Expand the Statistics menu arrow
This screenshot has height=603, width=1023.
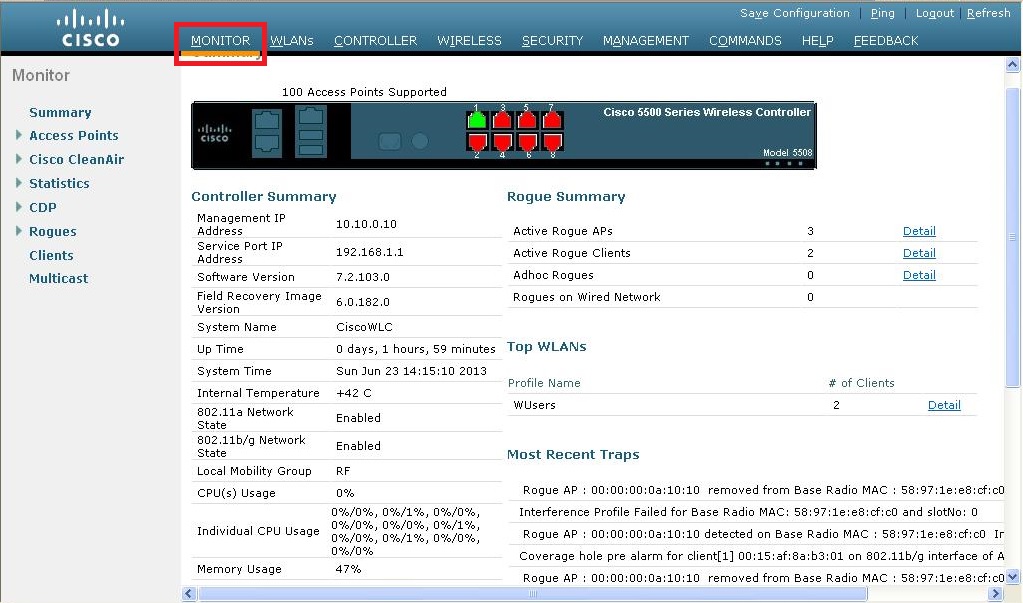tap(19, 183)
